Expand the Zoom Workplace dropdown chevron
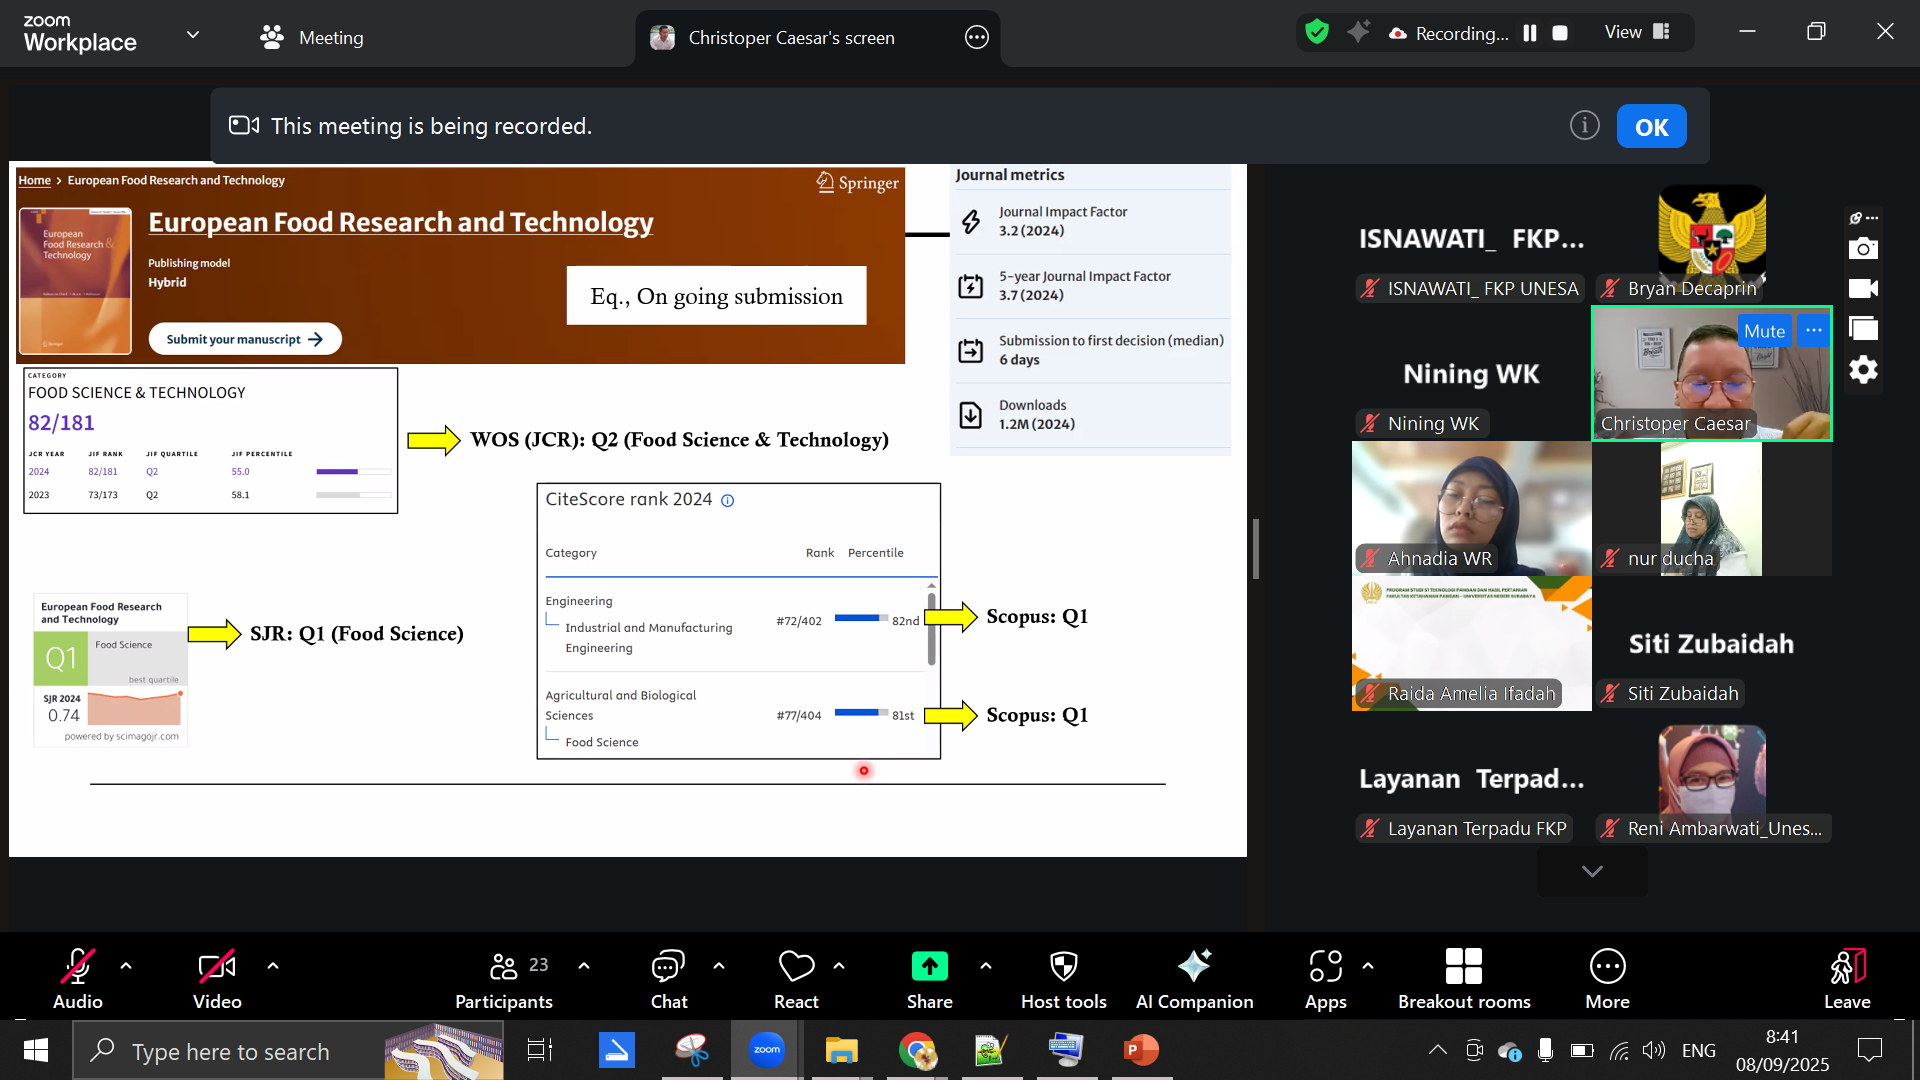This screenshot has width=1920, height=1080. click(x=193, y=35)
